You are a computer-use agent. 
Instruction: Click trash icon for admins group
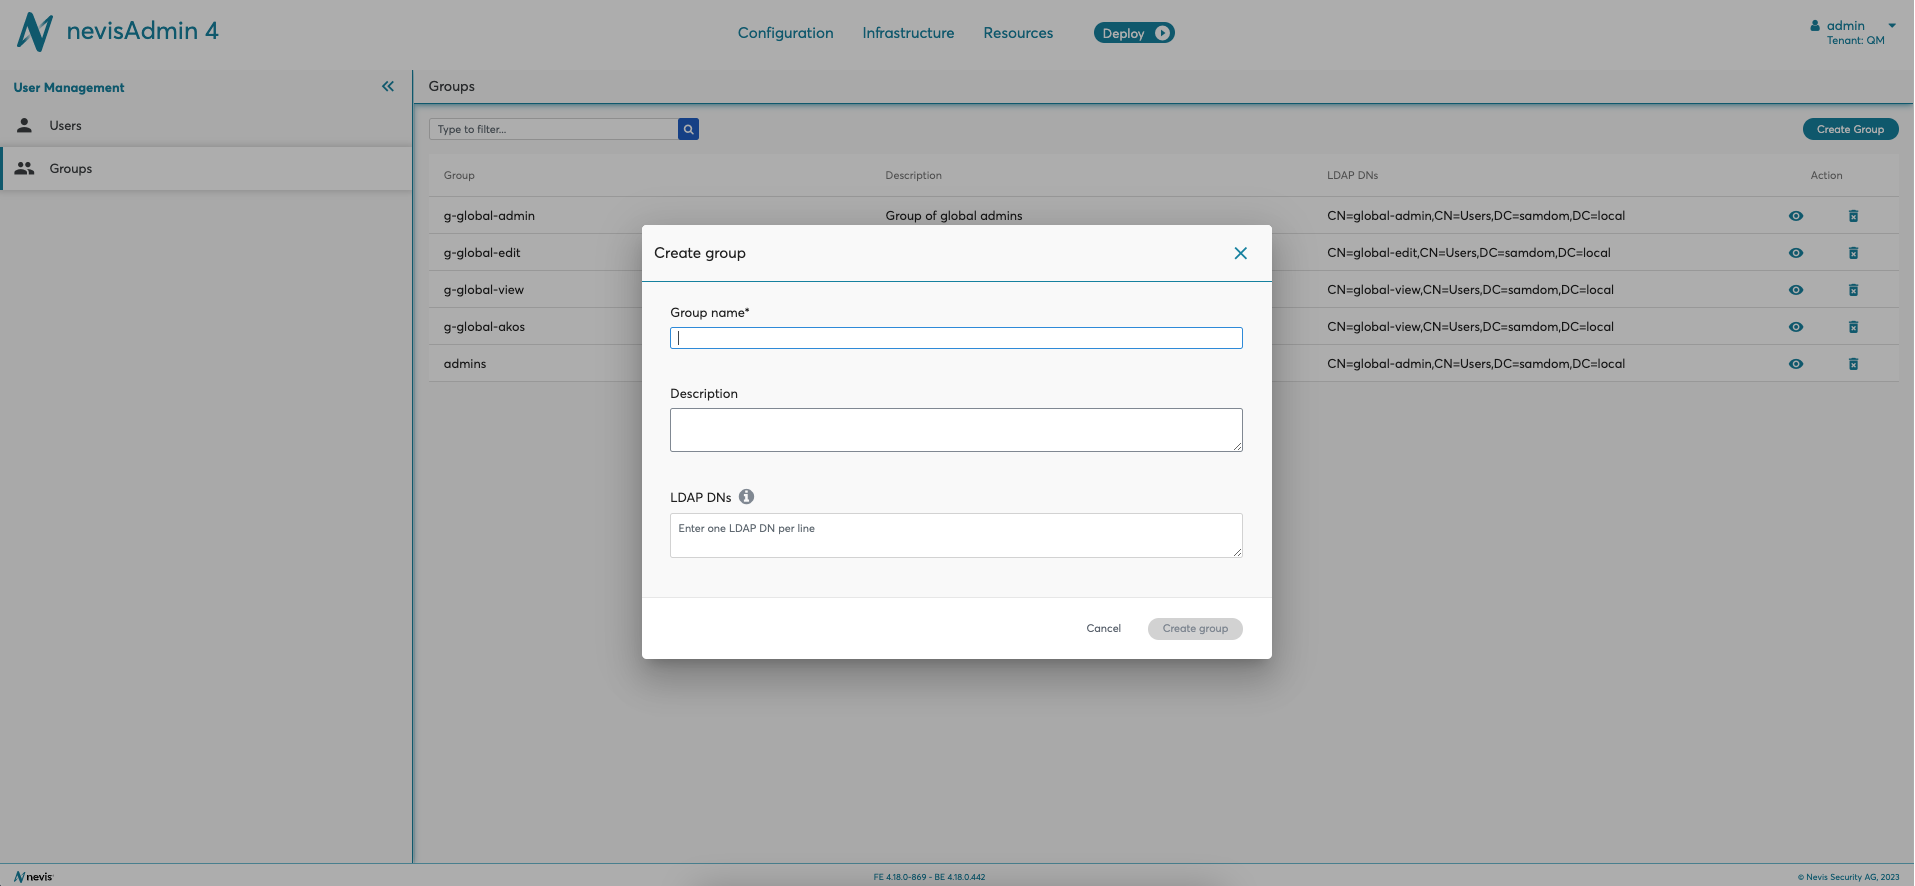point(1852,364)
